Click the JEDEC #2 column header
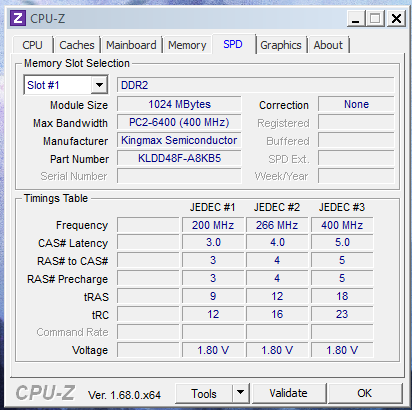The width and height of the screenshot is (412, 410). click(277, 207)
